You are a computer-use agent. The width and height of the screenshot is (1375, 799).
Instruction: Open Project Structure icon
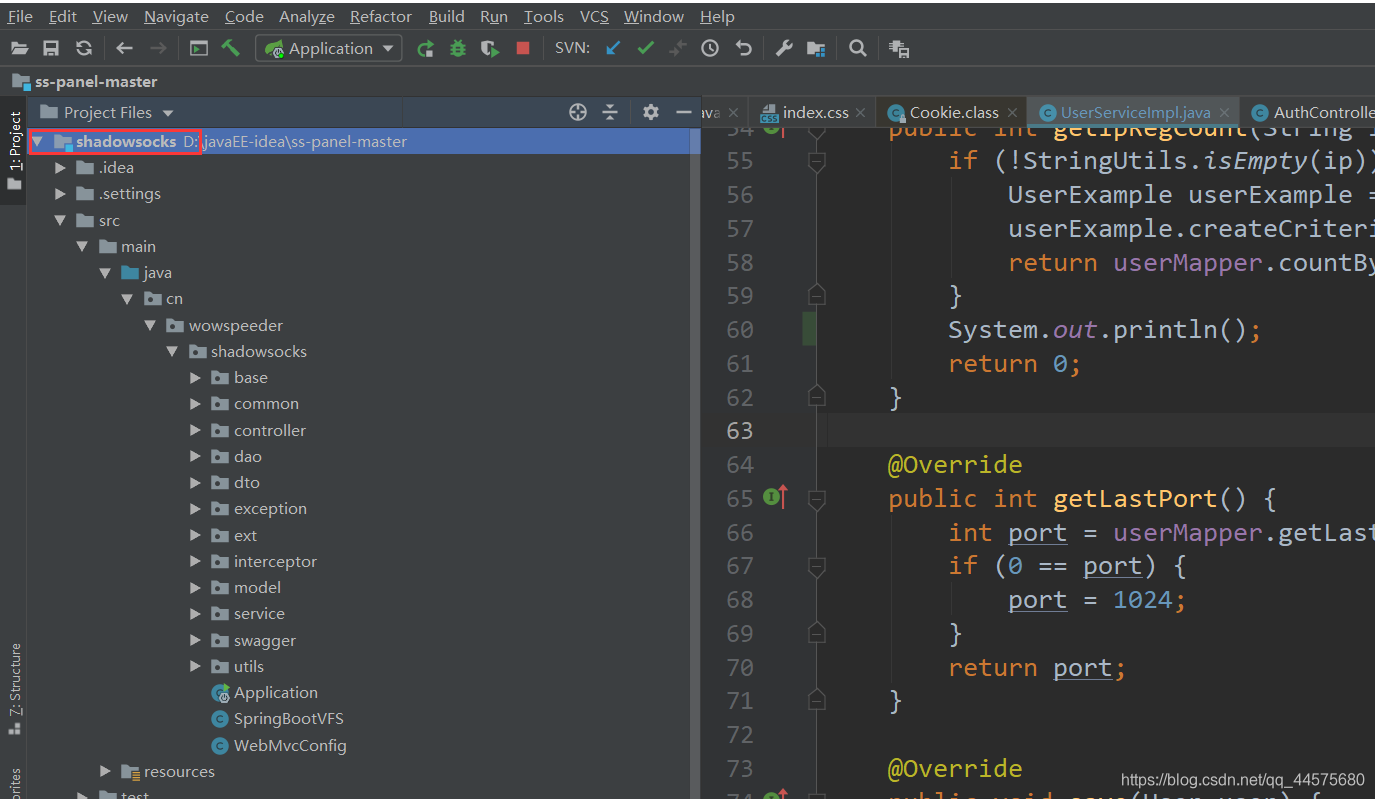coord(816,48)
